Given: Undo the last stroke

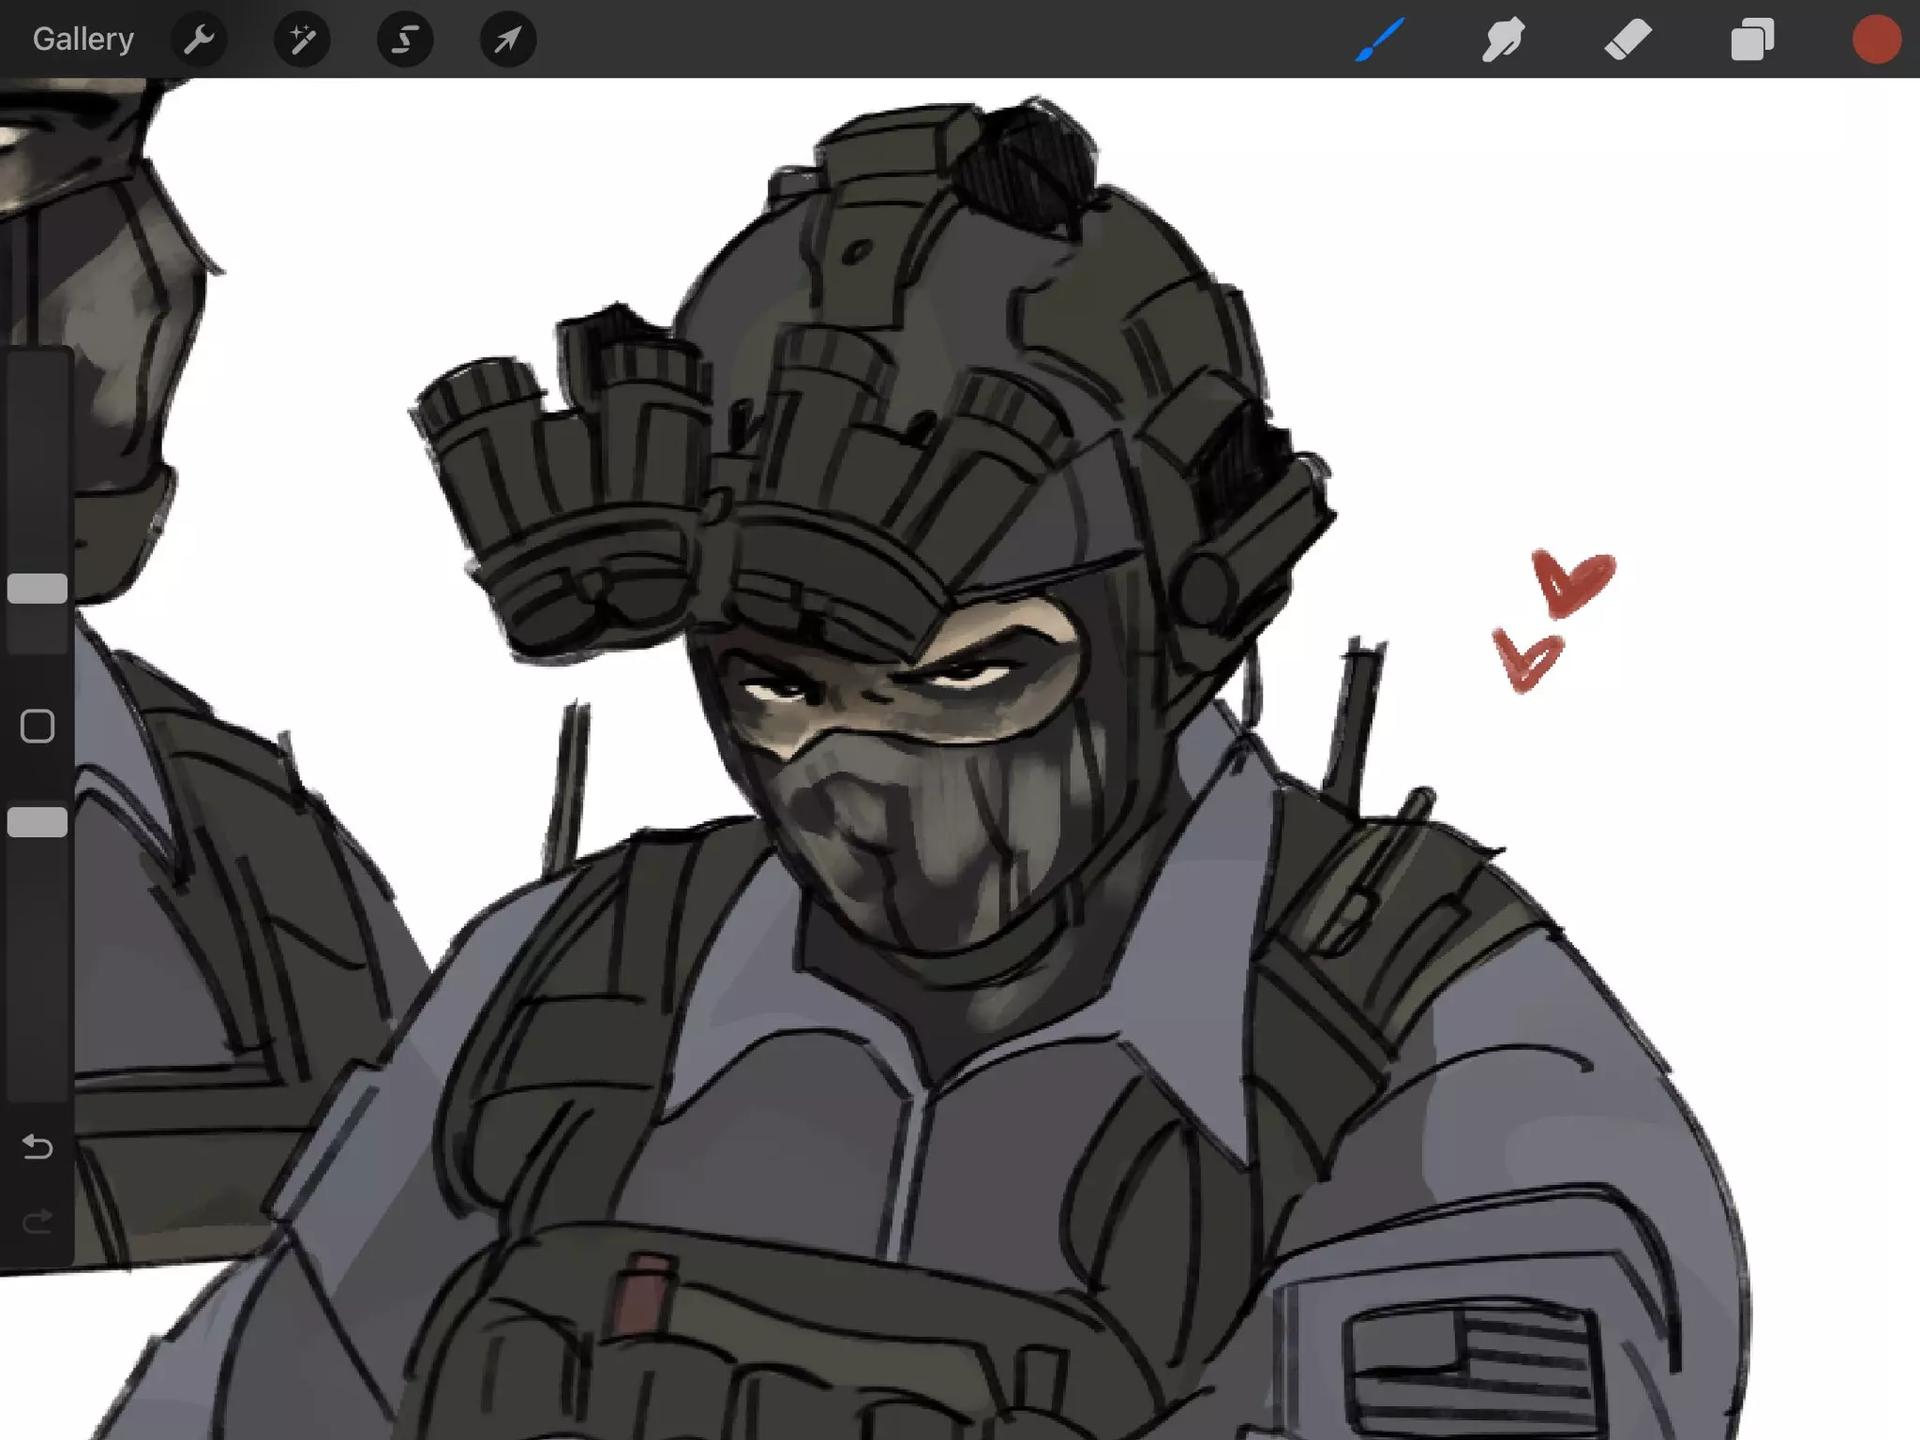Looking at the screenshot, I should click(x=37, y=1146).
